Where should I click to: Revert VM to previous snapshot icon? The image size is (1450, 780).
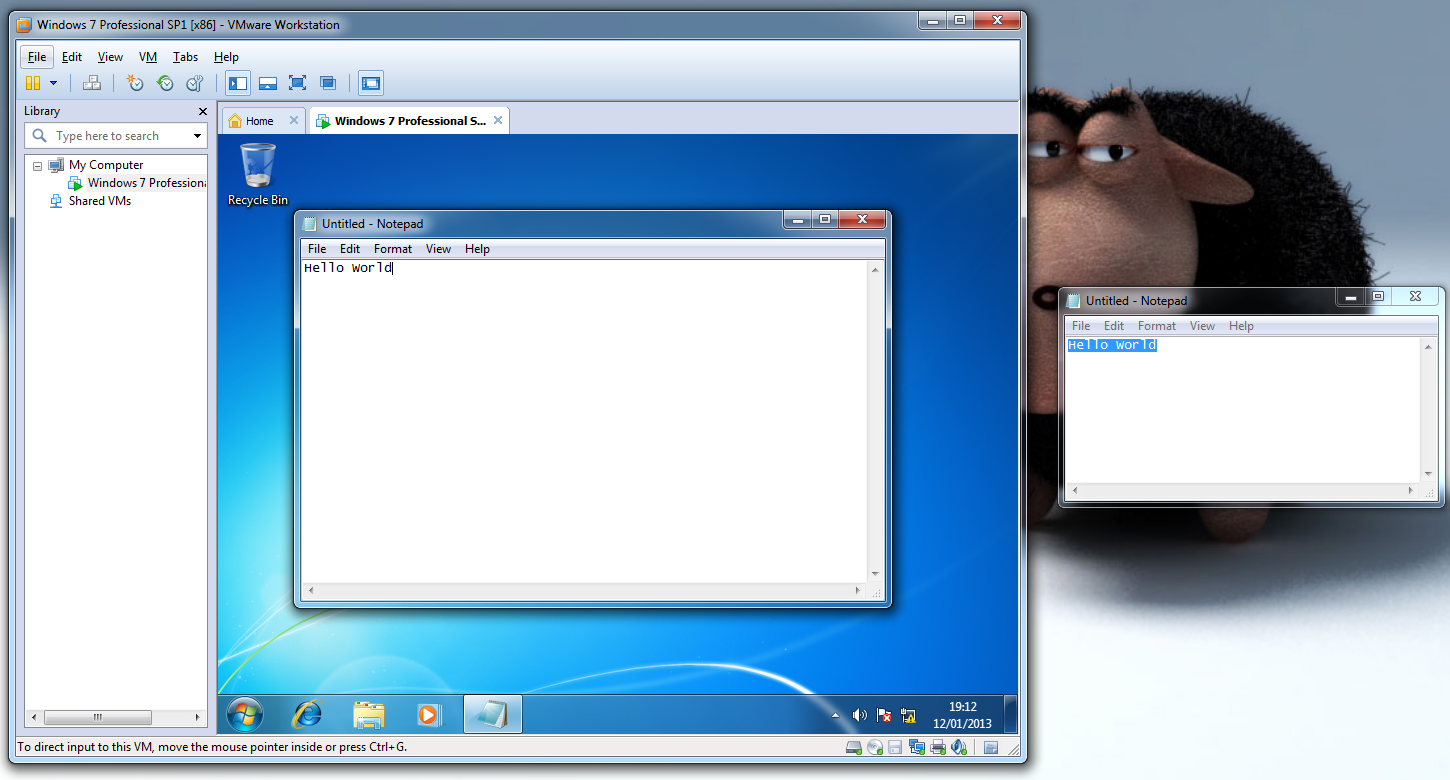coord(165,83)
